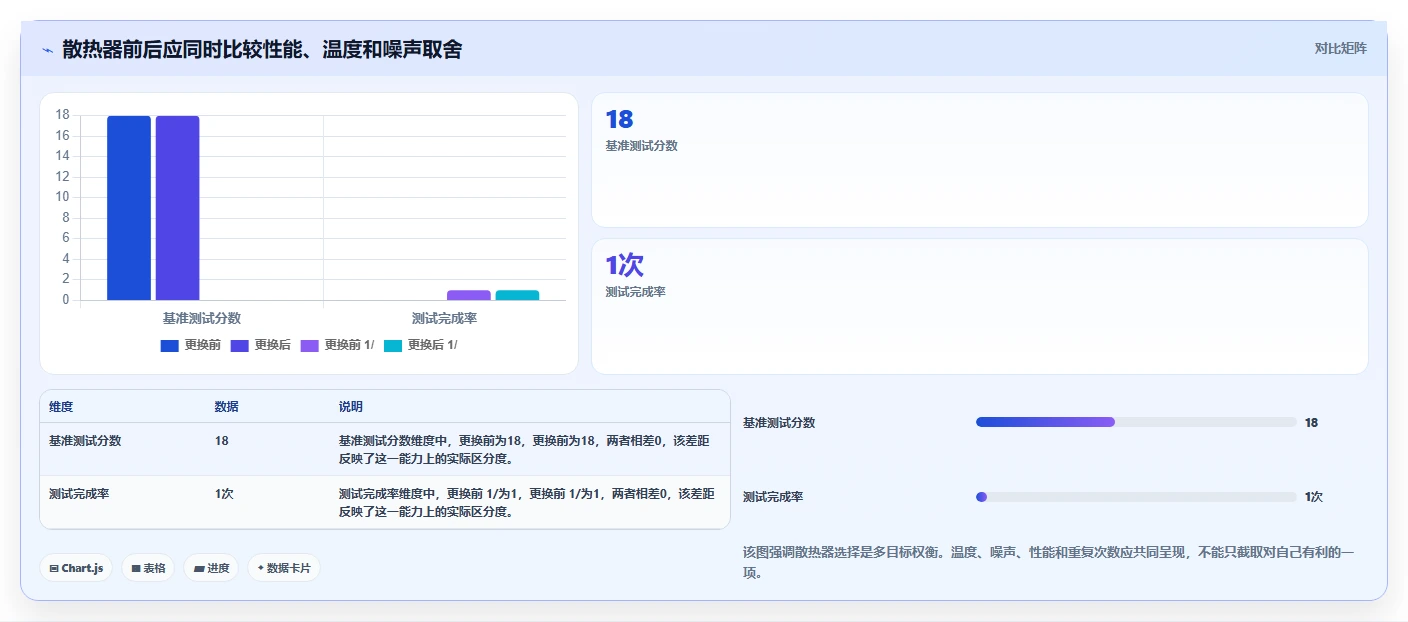The height and width of the screenshot is (622, 1408).
Task: Click the 基准测试分数 label beside the progress bar
Action: 779,423
